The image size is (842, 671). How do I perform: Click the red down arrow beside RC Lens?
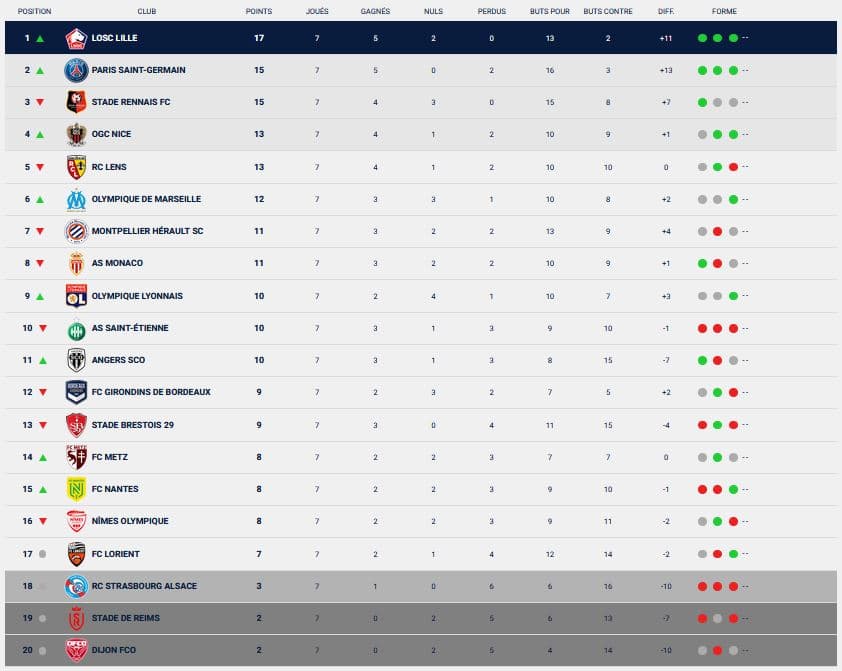[40, 167]
